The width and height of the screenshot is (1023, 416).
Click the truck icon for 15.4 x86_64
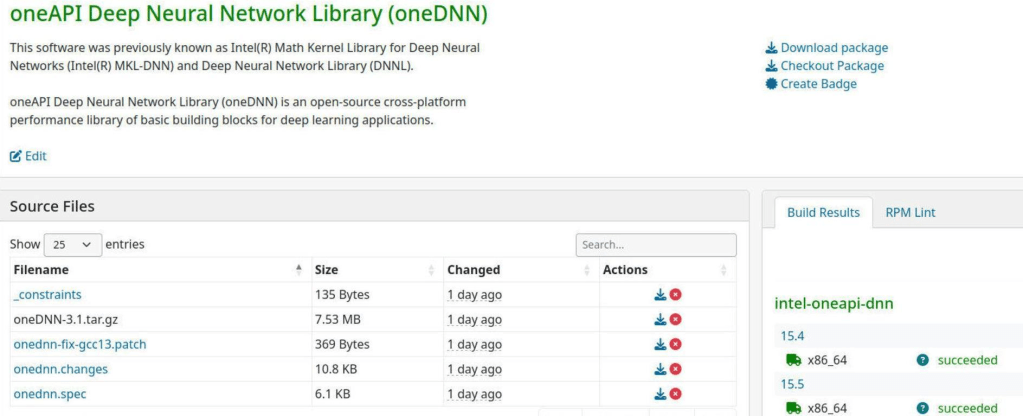tap(793, 360)
